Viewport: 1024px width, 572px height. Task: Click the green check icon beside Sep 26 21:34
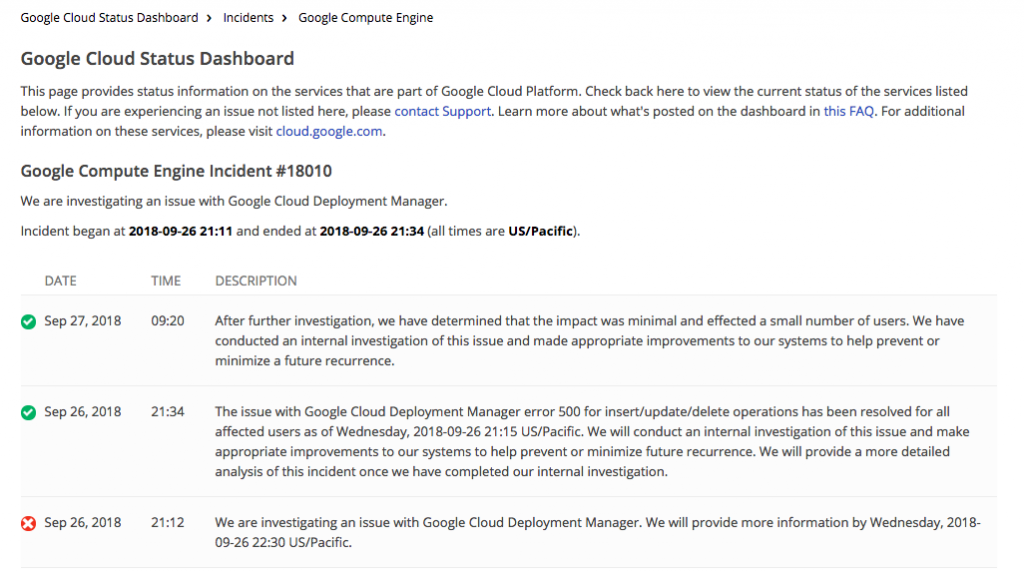[x=28, y=412]
